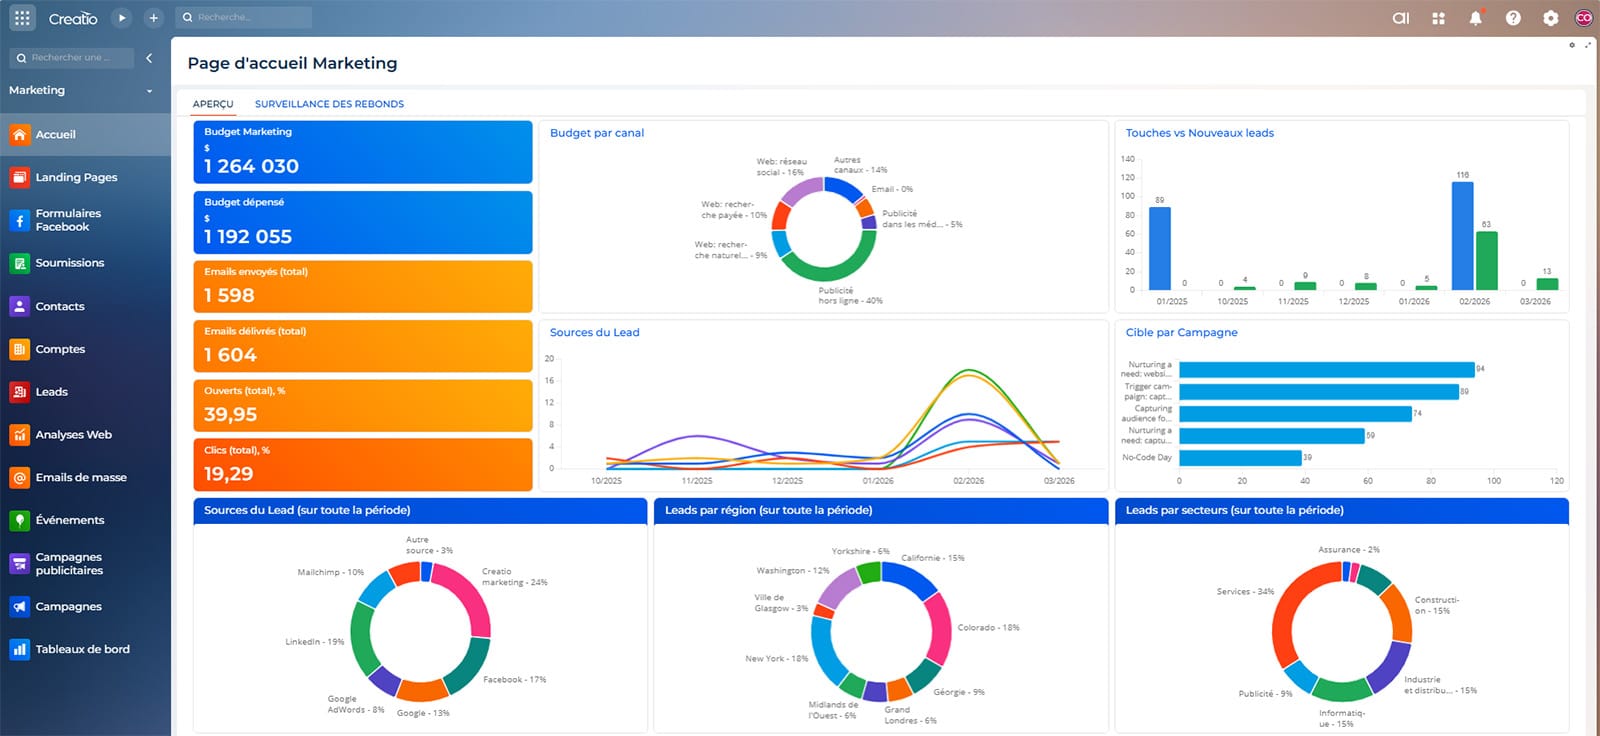Open the app launcher grid icon
This screenshot has height=736, width=1600.
click(x=22, y=18)
